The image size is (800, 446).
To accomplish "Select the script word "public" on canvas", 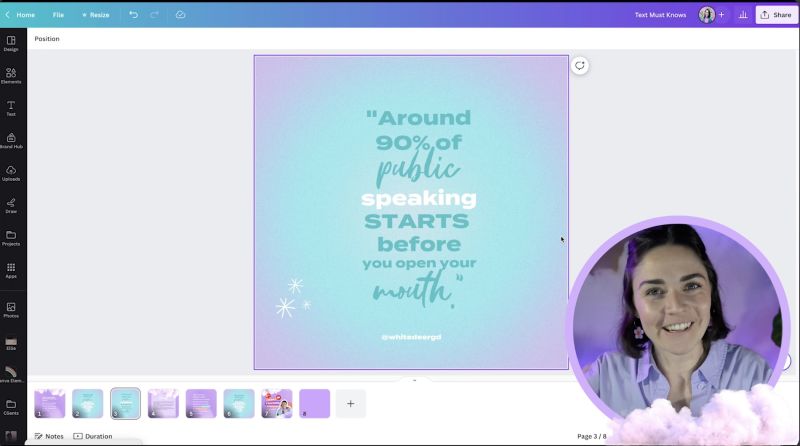I will point(418,169).
